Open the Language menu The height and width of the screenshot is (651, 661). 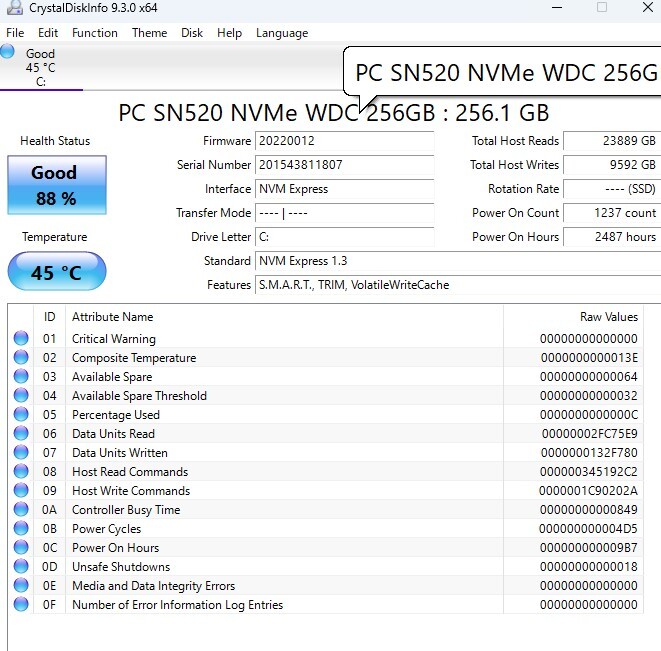tap(282, 33)
